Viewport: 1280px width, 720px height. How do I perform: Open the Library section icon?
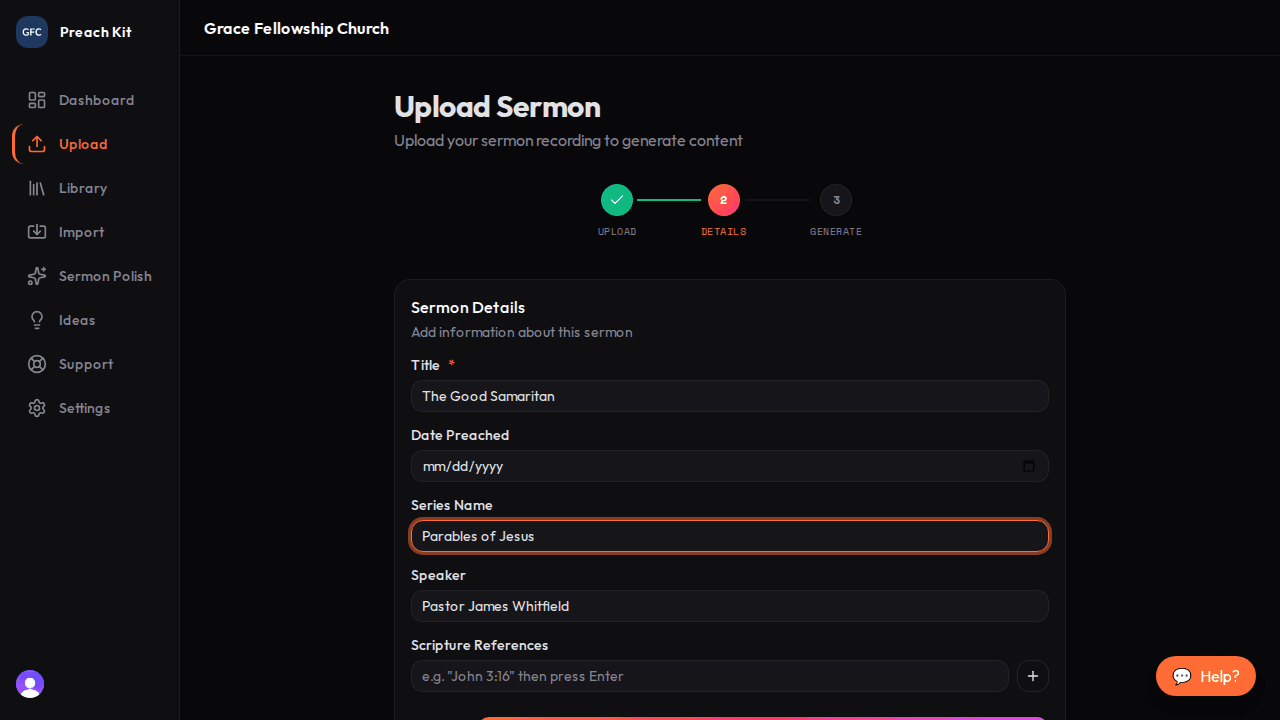pos(37,188)
